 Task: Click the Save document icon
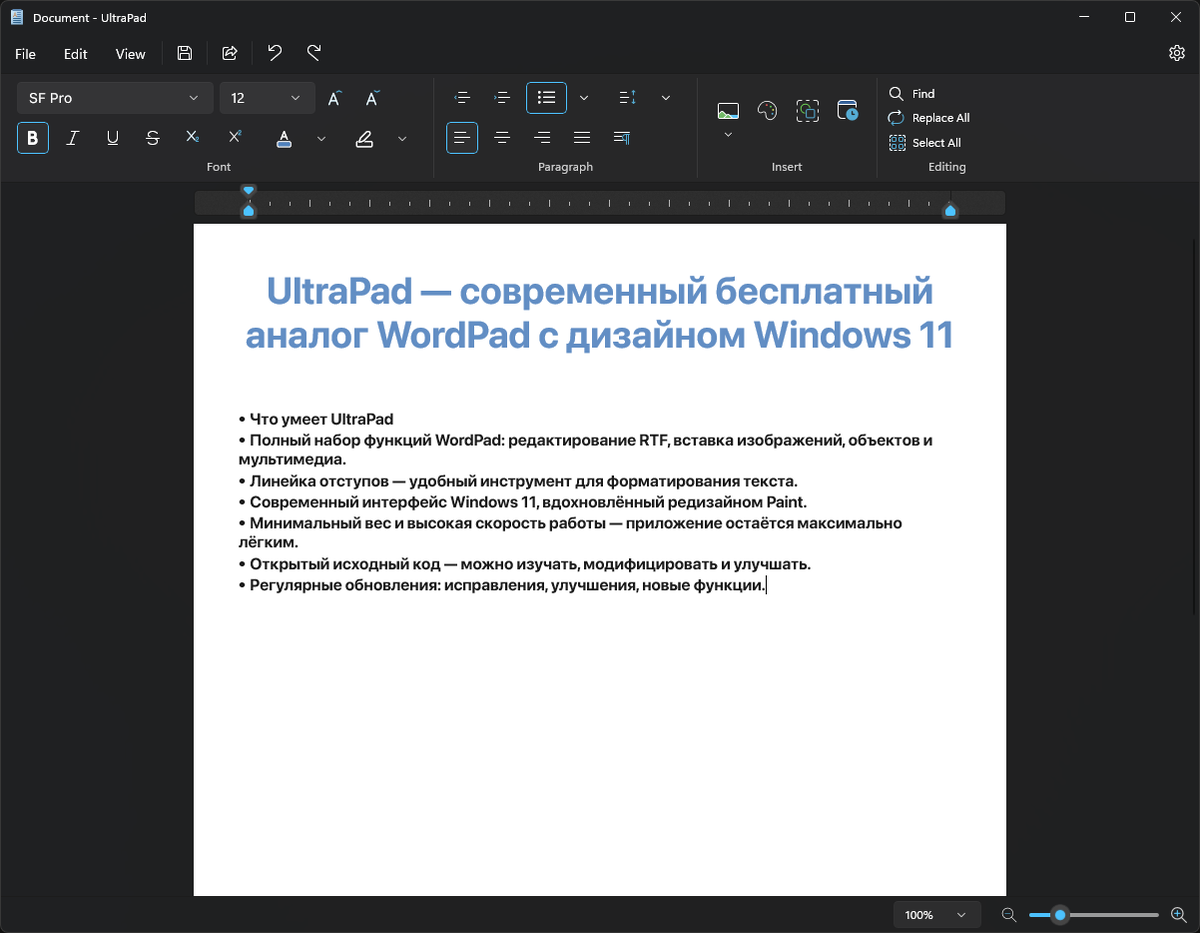[185, 53]
